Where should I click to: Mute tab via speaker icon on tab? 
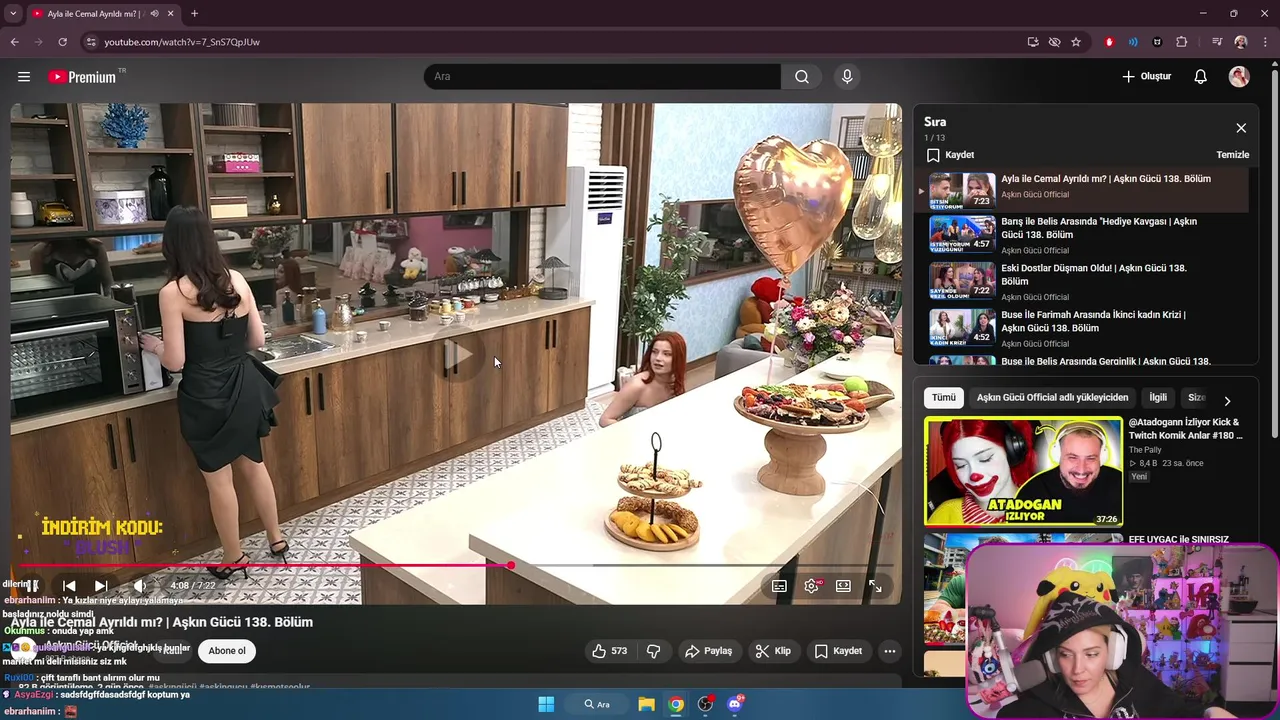click(154, 14)
